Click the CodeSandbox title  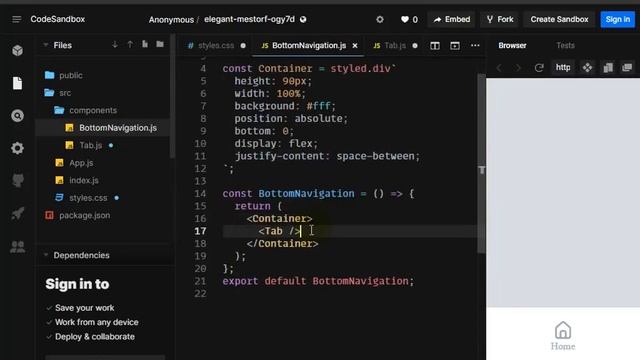pos(58,19)
